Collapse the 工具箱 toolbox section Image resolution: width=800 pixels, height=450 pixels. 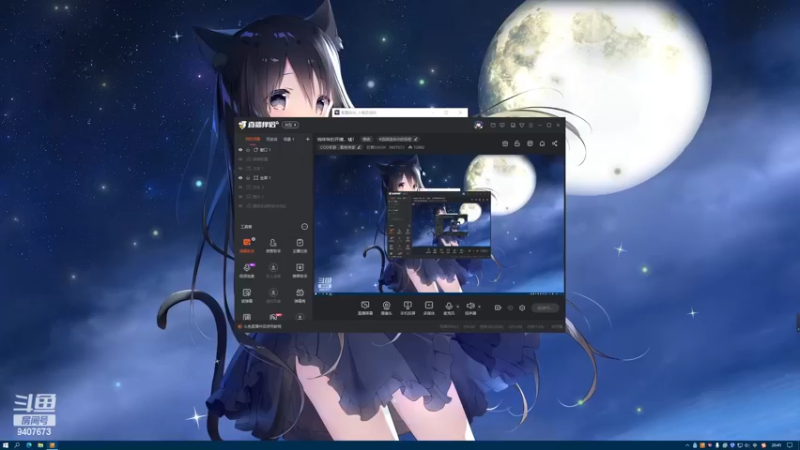pos(304,227)
